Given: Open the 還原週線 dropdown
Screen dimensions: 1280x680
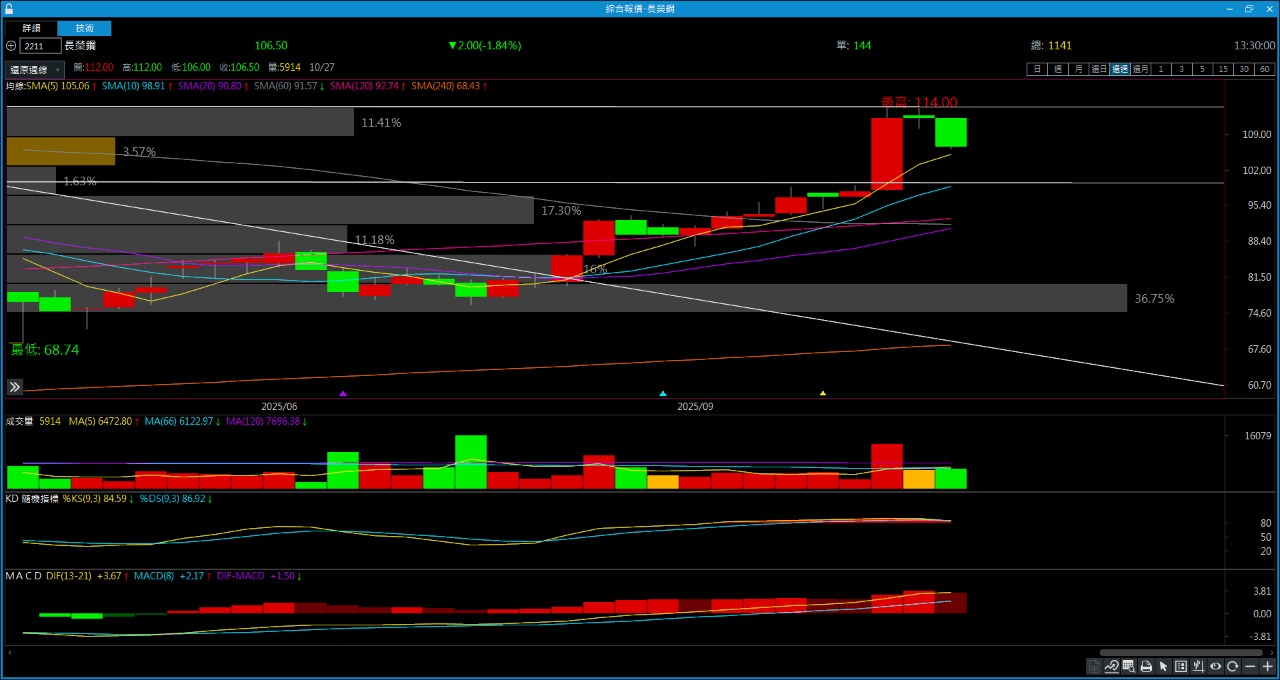Looking at the screenshot, I should [x=36, y=70].
